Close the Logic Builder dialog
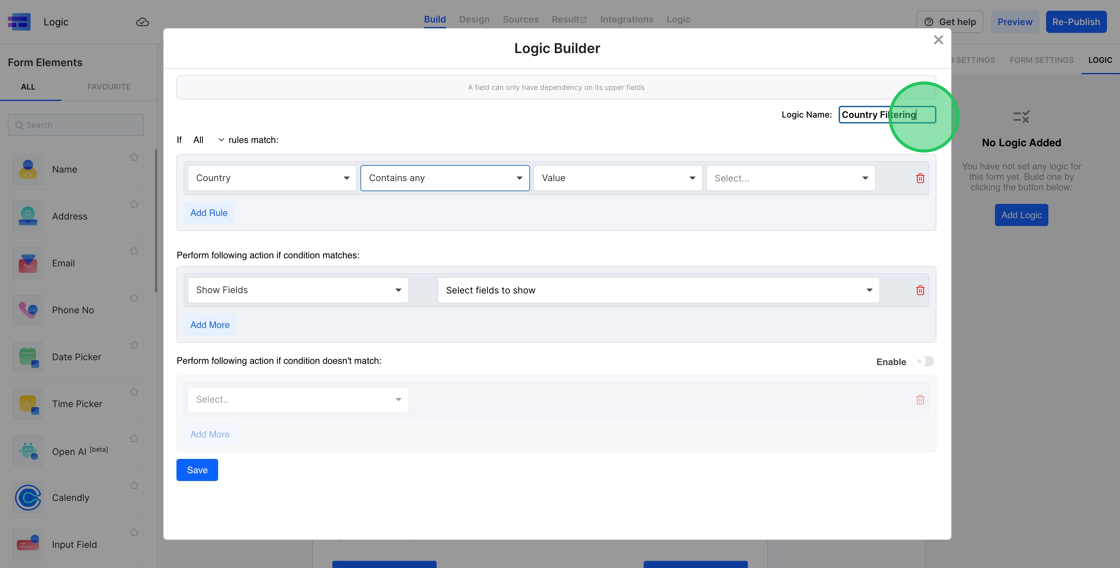This screenshot has height=568, width=1120. tap(938, 40)
